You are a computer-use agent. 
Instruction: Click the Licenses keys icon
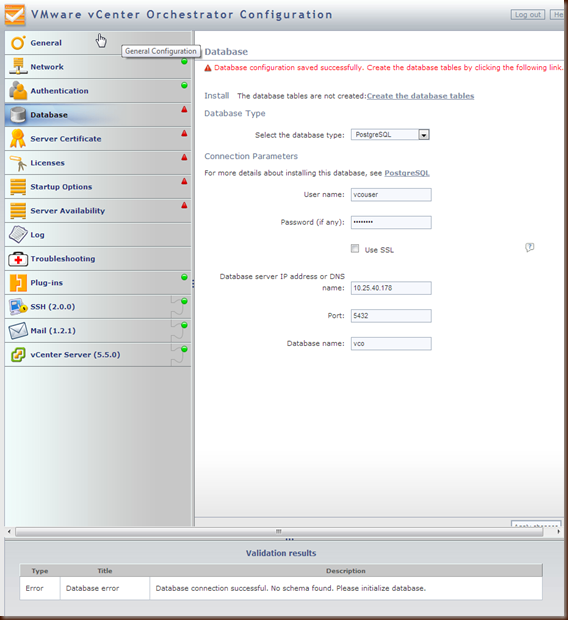pyautogui.click(x=18, y=163)
